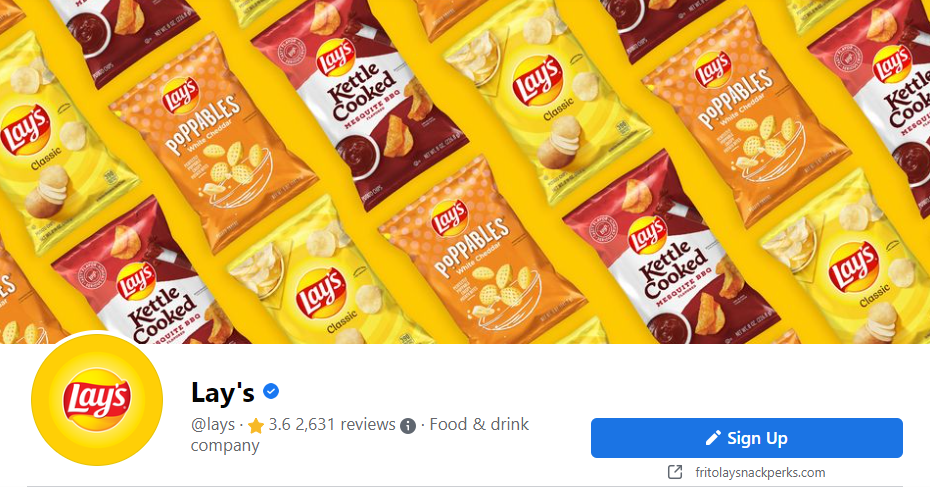Screen dimensions: 930x488
Task: Visit the fritolaysnackperks.com link
Action: [x=758, y=472]
